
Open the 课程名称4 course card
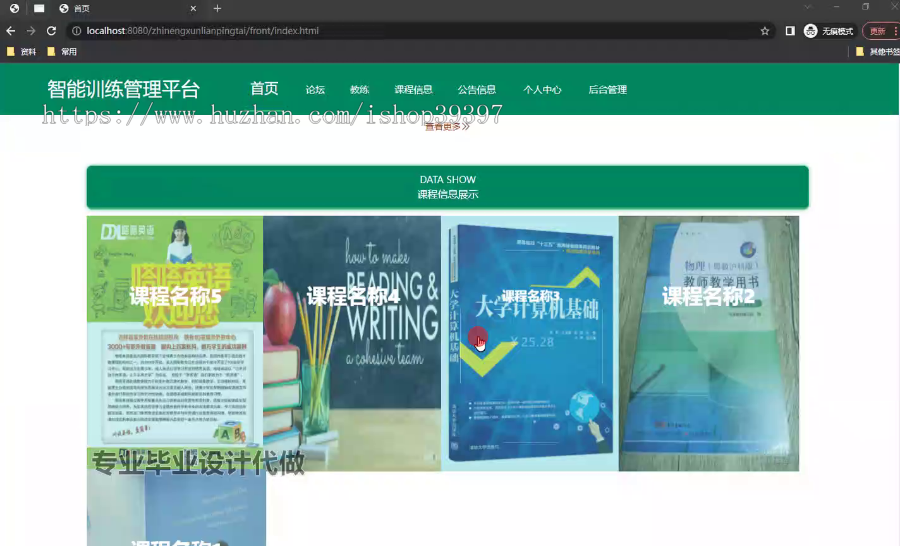[352, 343]
